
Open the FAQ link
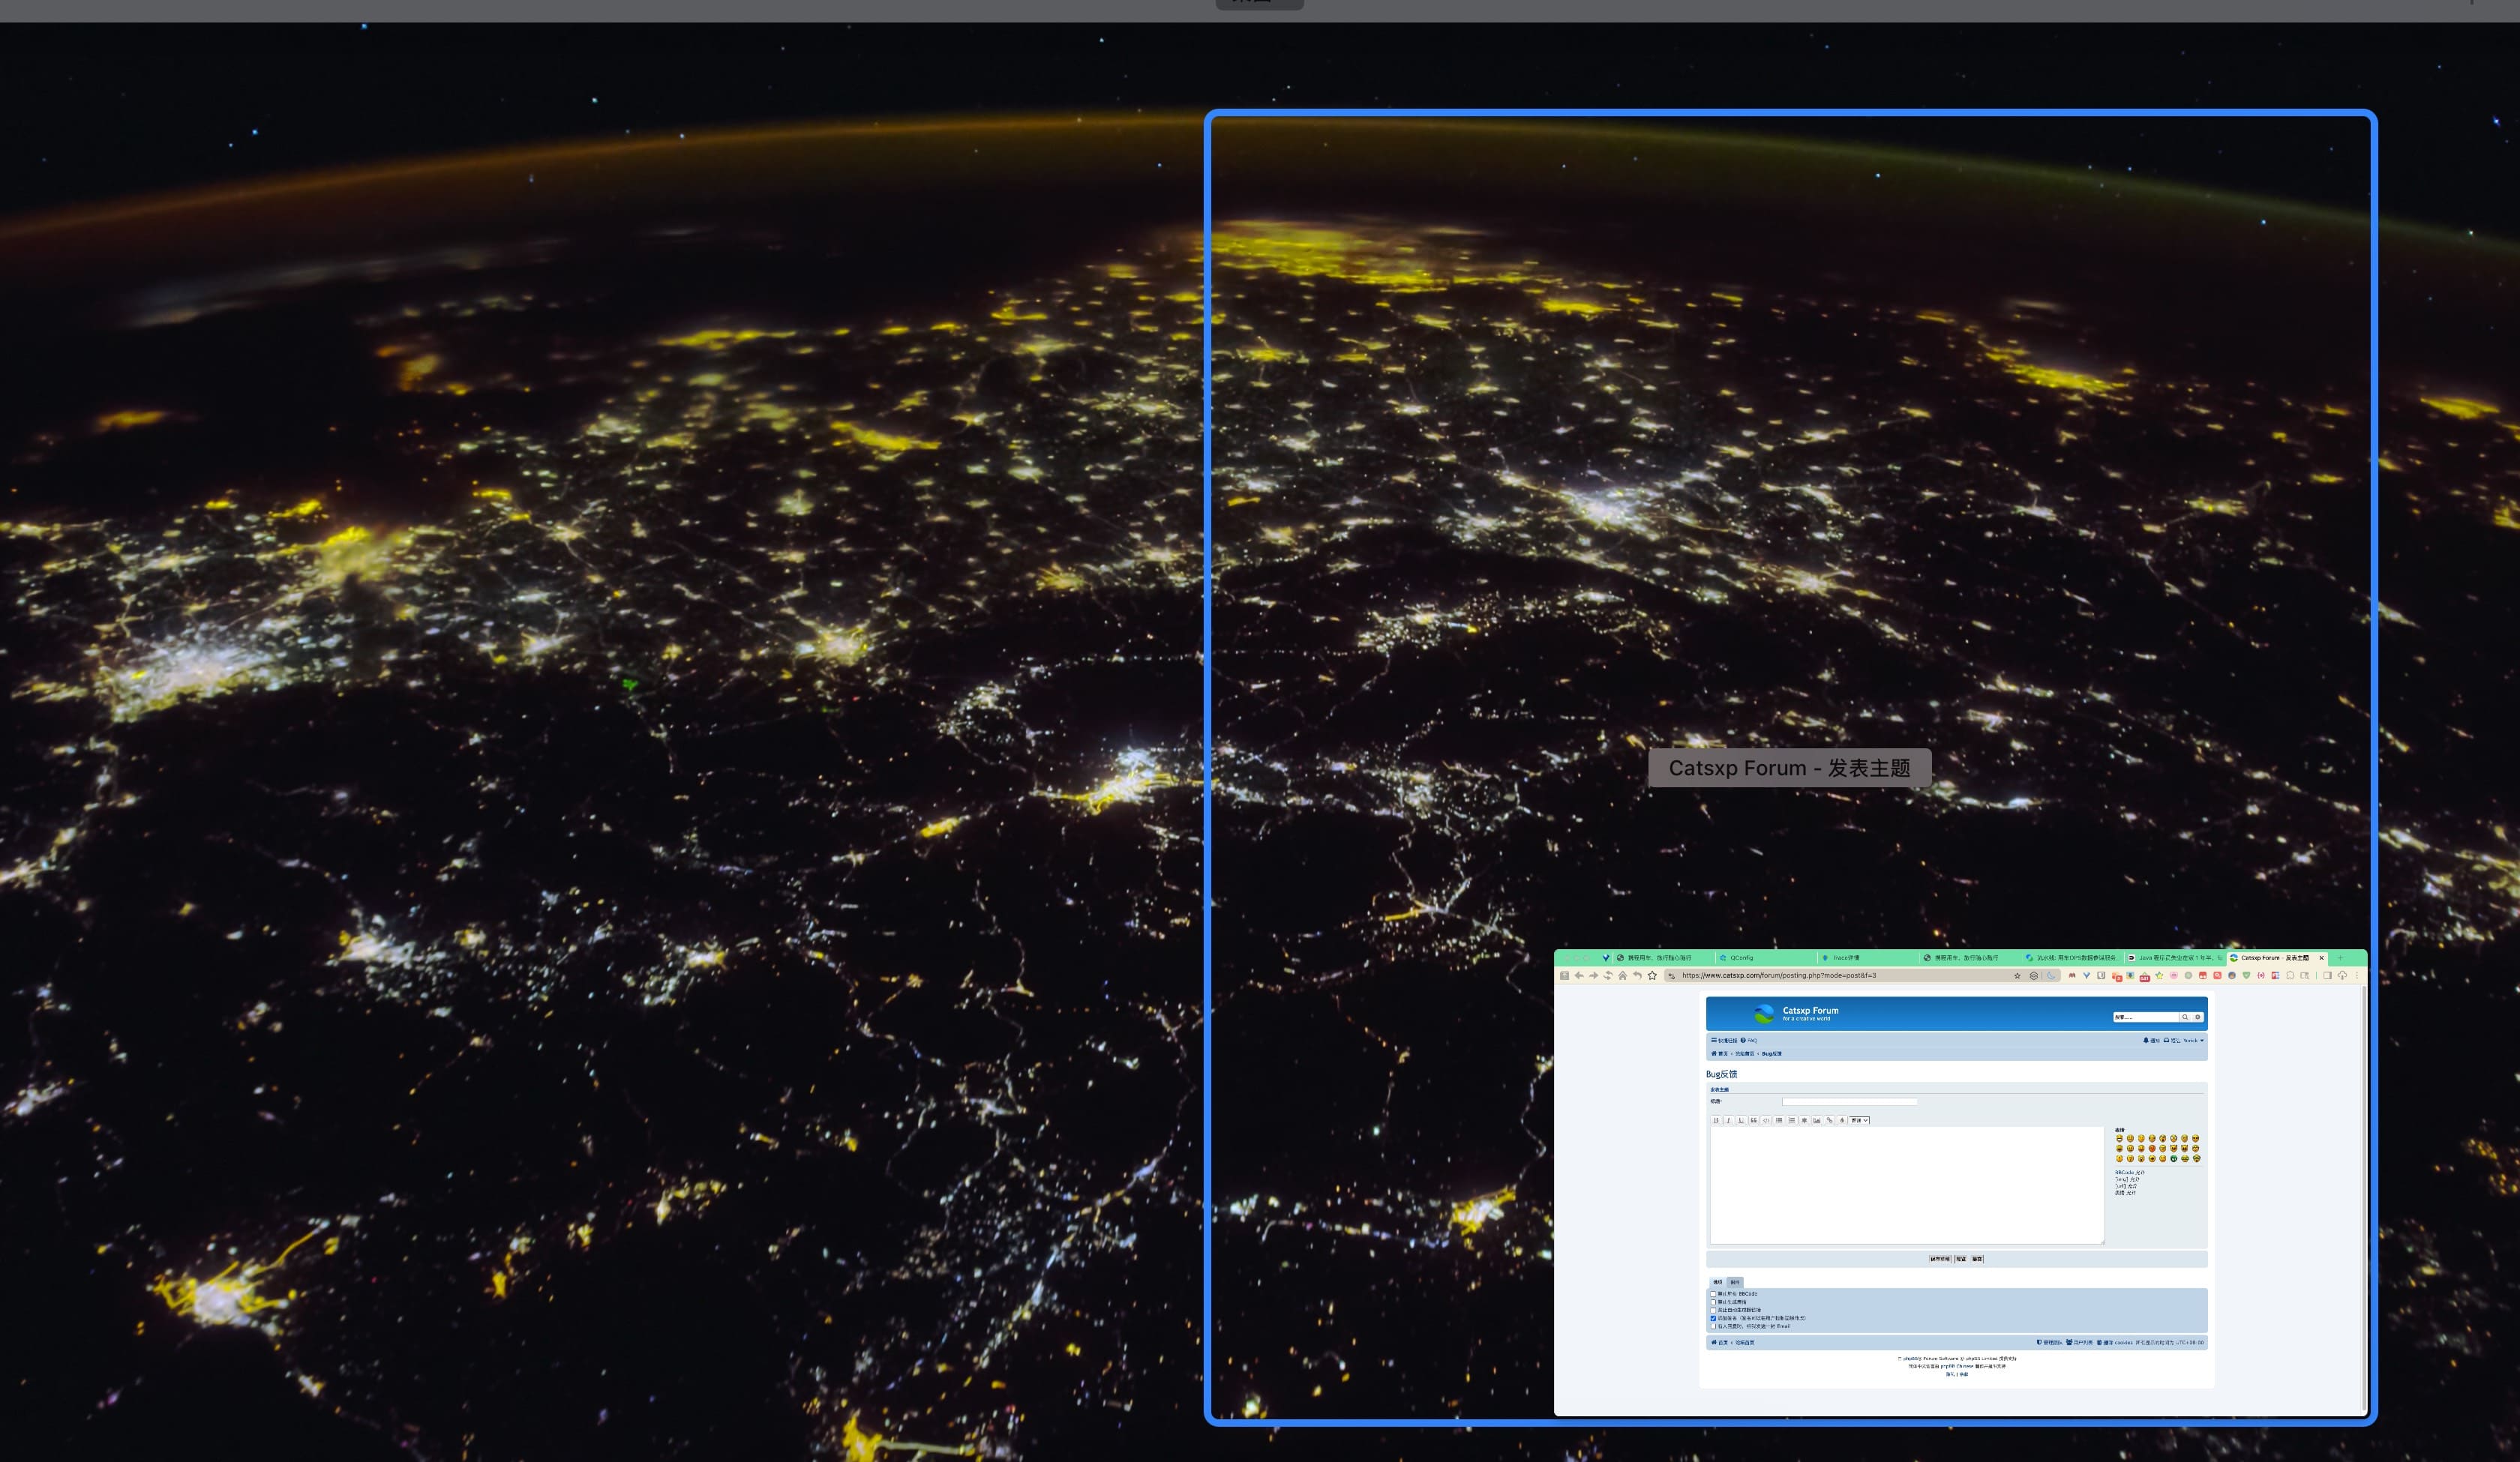coord(1749,1041)
